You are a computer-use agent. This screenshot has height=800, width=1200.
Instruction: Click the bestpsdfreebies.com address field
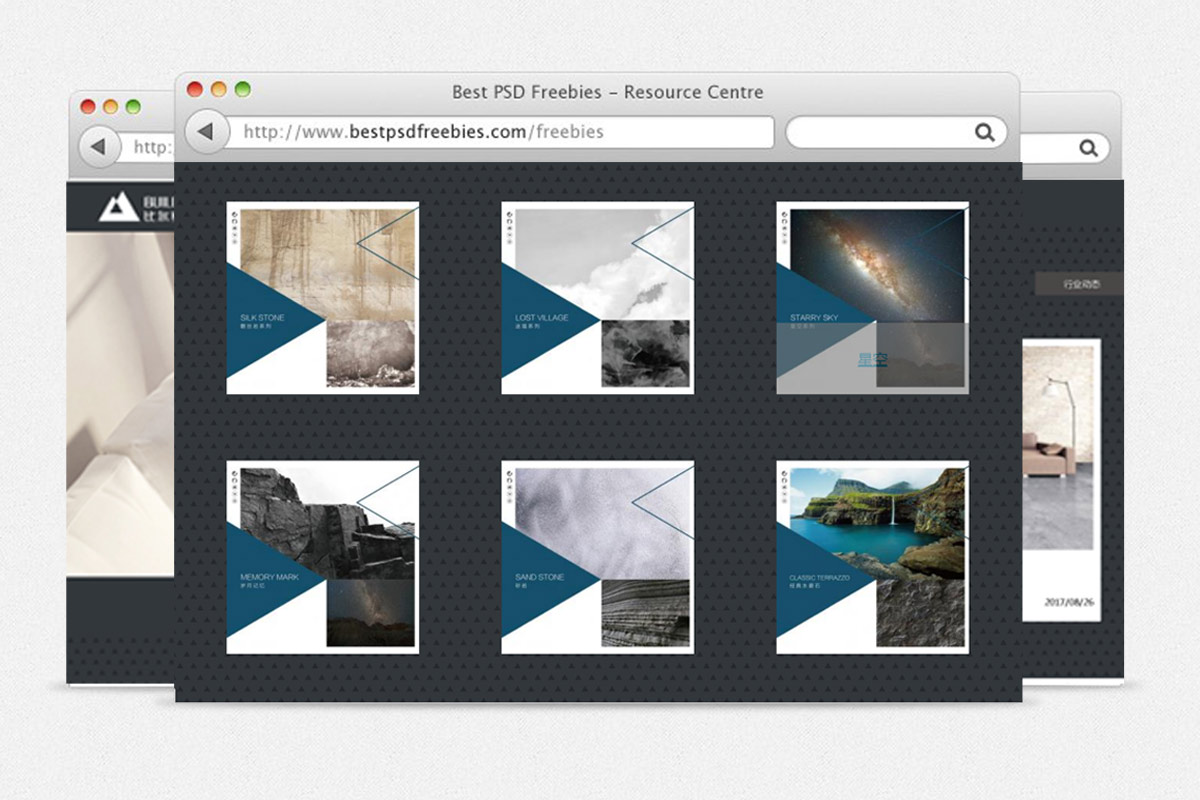coord(500,132)
